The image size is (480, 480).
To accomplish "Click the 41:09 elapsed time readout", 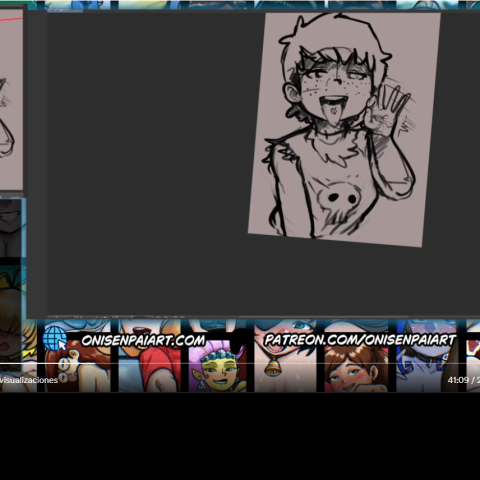I will pos(458,380).
